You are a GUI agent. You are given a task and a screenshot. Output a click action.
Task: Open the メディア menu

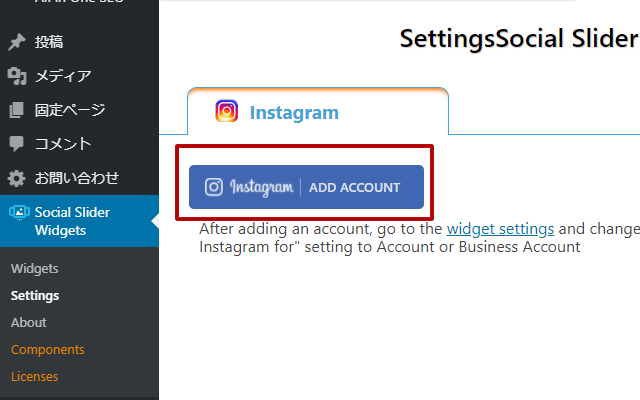63,76
